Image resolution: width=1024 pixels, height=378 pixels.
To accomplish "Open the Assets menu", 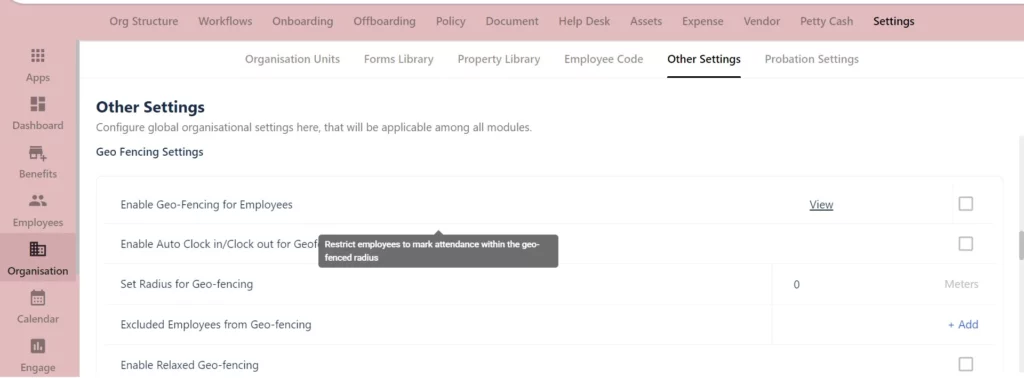I will tap(646, 21).
